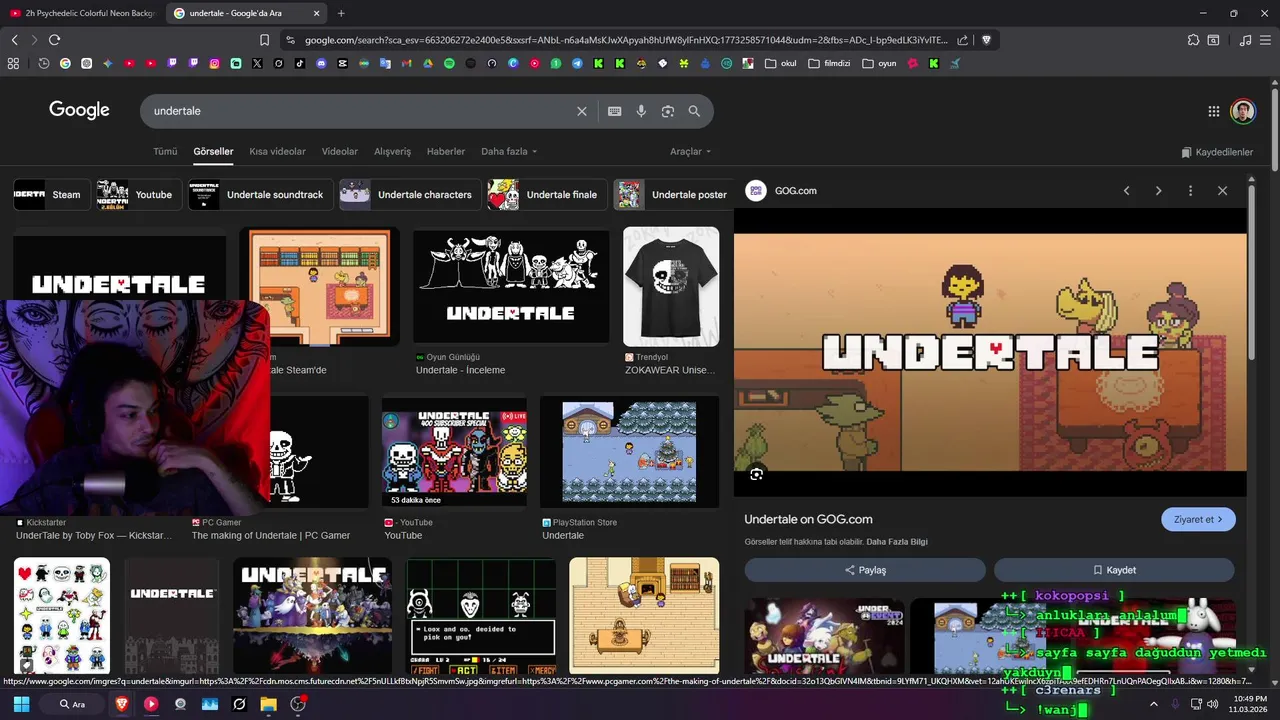
Task: Open the Undertale on GOG.com title link
Action: pos(808,520)
